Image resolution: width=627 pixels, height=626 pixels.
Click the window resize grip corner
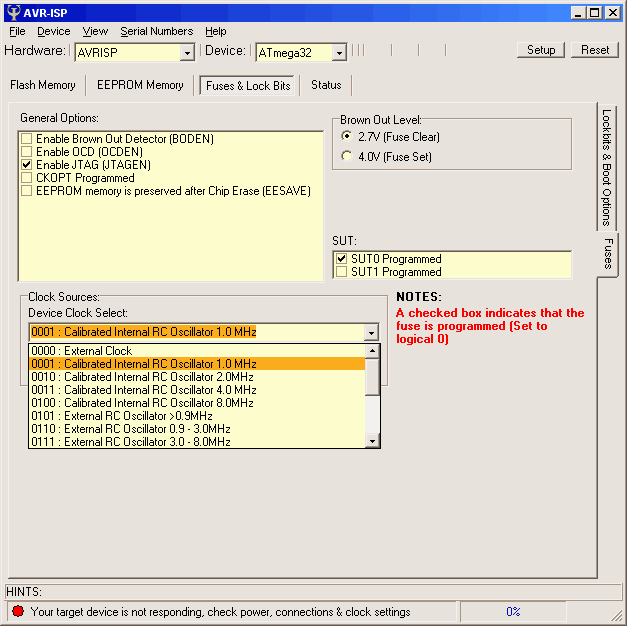pyautogui.click(x=617, y=616)
